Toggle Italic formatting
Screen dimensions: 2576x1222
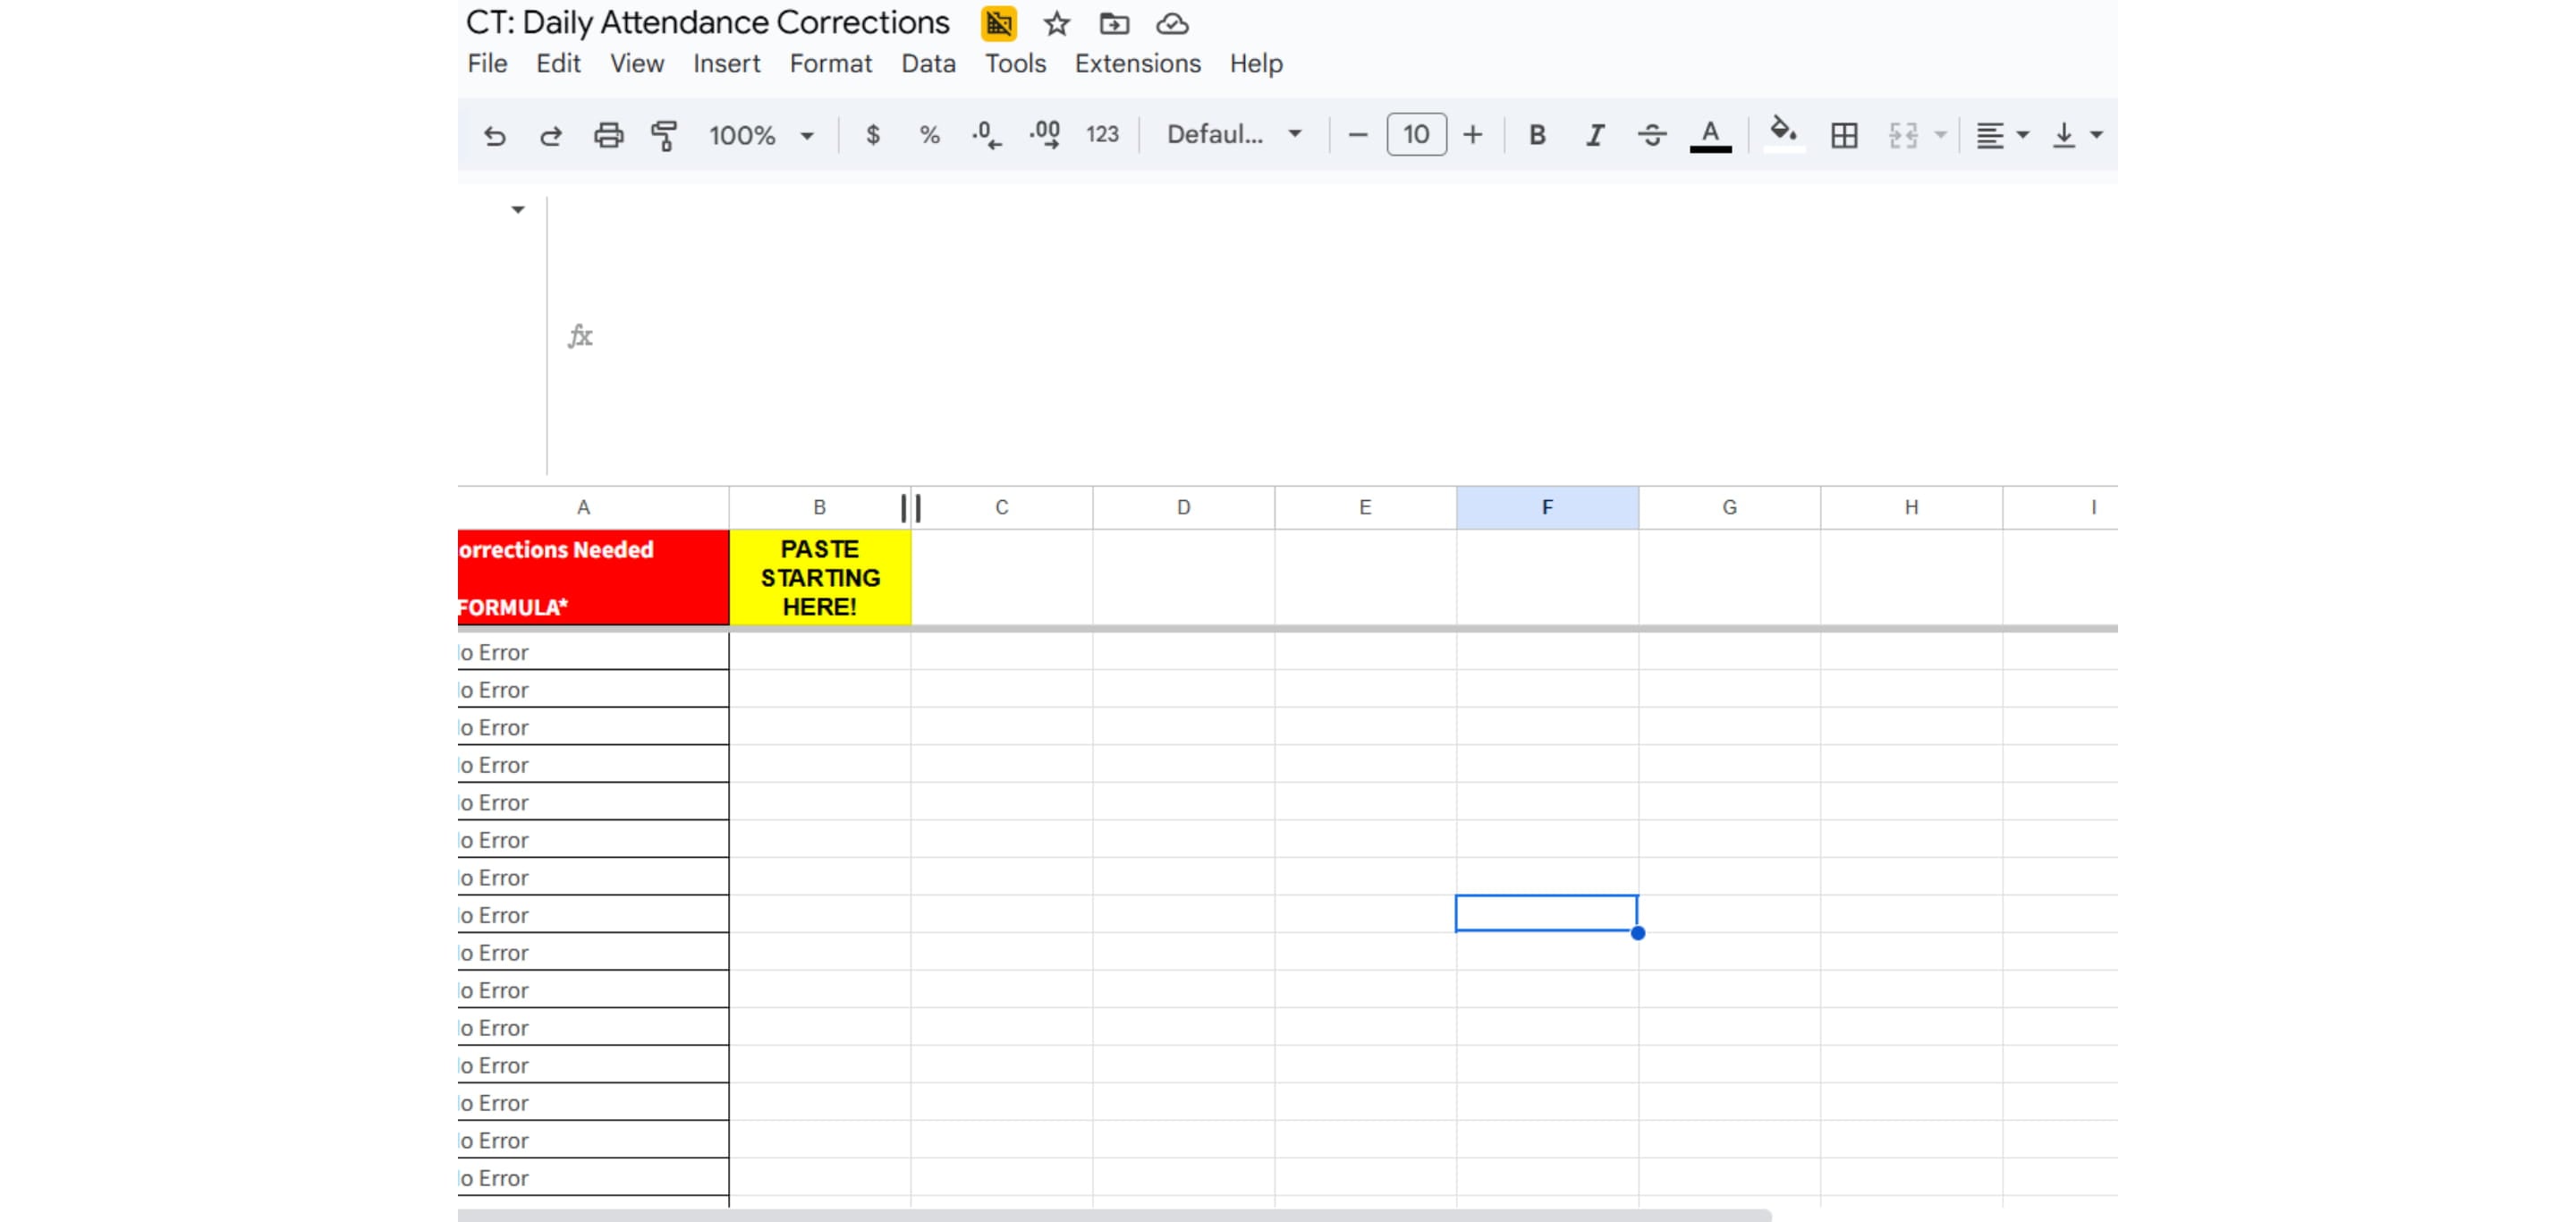1595,135
